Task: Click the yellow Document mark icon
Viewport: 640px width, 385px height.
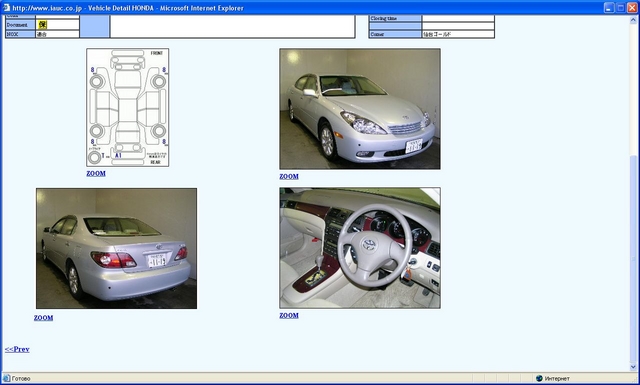Action: [42, 25]
